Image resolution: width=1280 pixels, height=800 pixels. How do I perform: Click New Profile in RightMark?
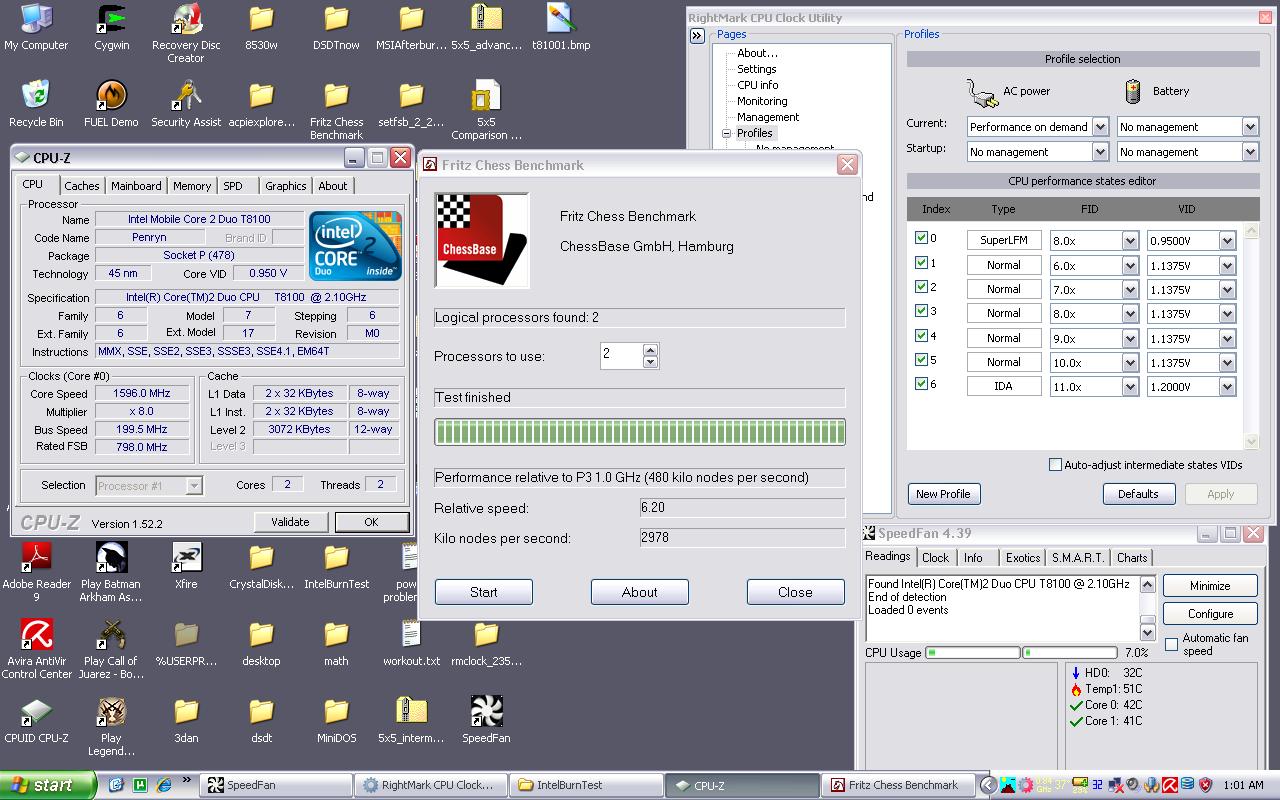point(943,494)
